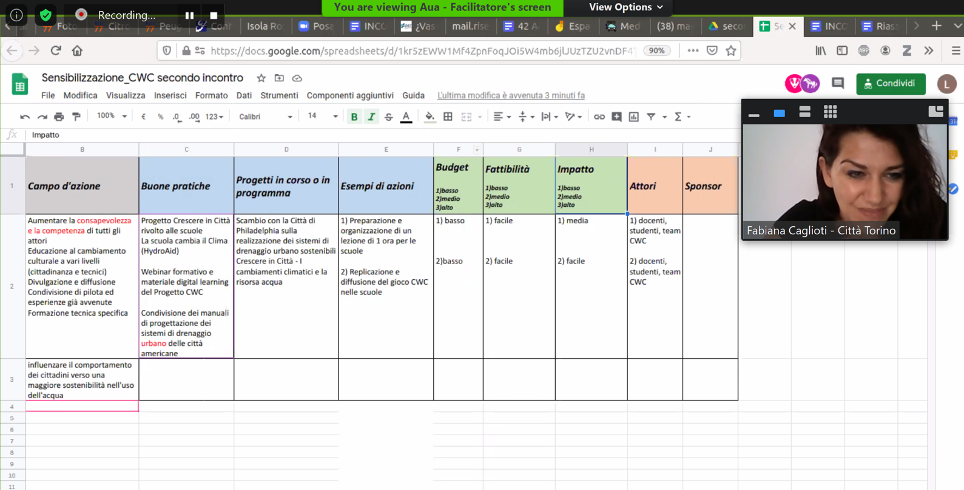Open the filter dropdown on Budget column
Viewport: 964px width, 490px height.
pos(476,150)
